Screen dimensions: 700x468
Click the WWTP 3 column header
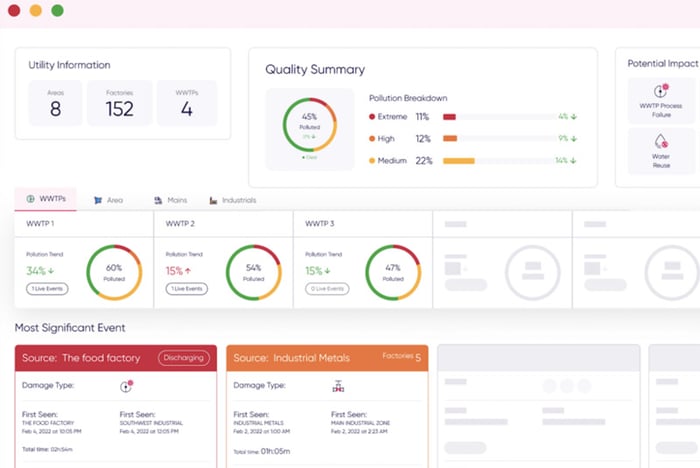point(362,224)
